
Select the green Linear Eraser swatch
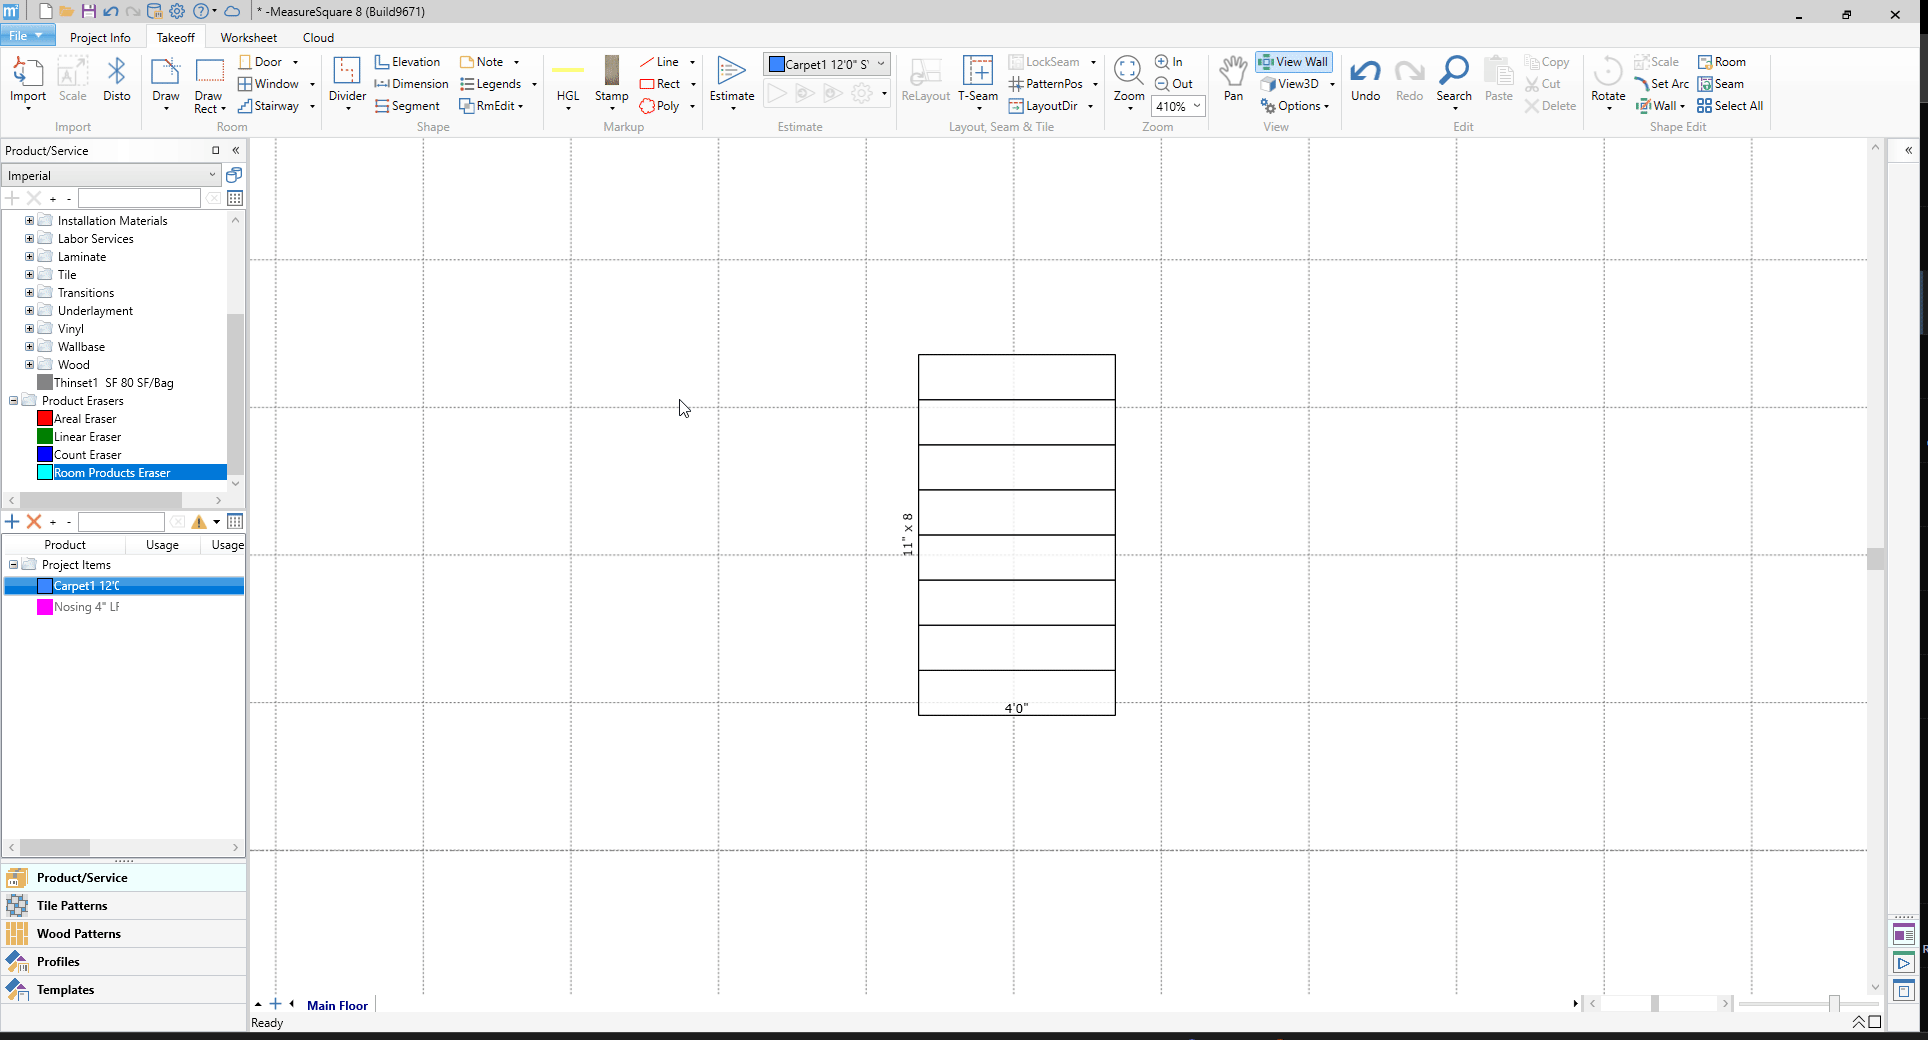pos(45,437)
